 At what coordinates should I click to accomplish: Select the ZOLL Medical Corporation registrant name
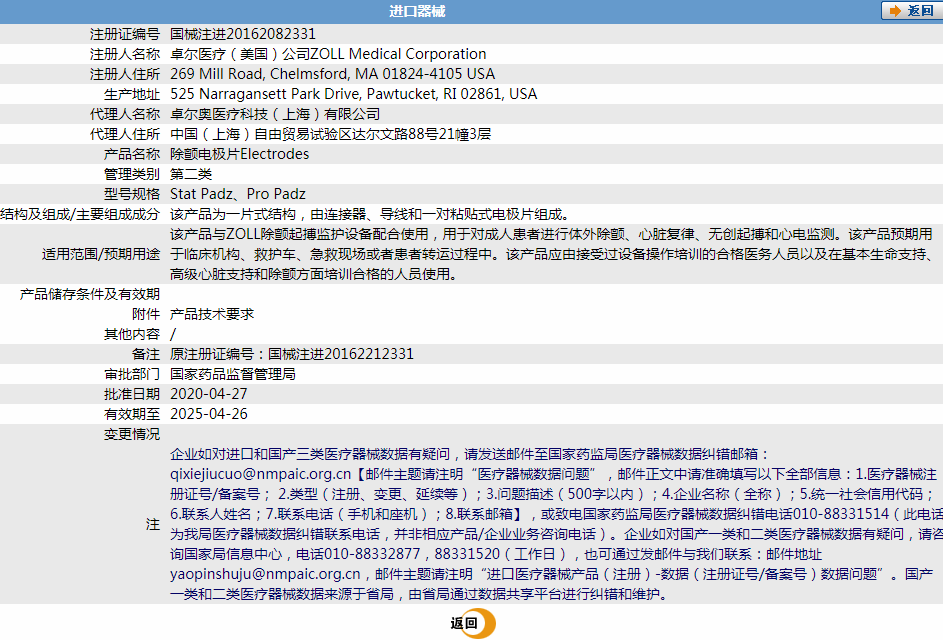[x=328, y=54]
